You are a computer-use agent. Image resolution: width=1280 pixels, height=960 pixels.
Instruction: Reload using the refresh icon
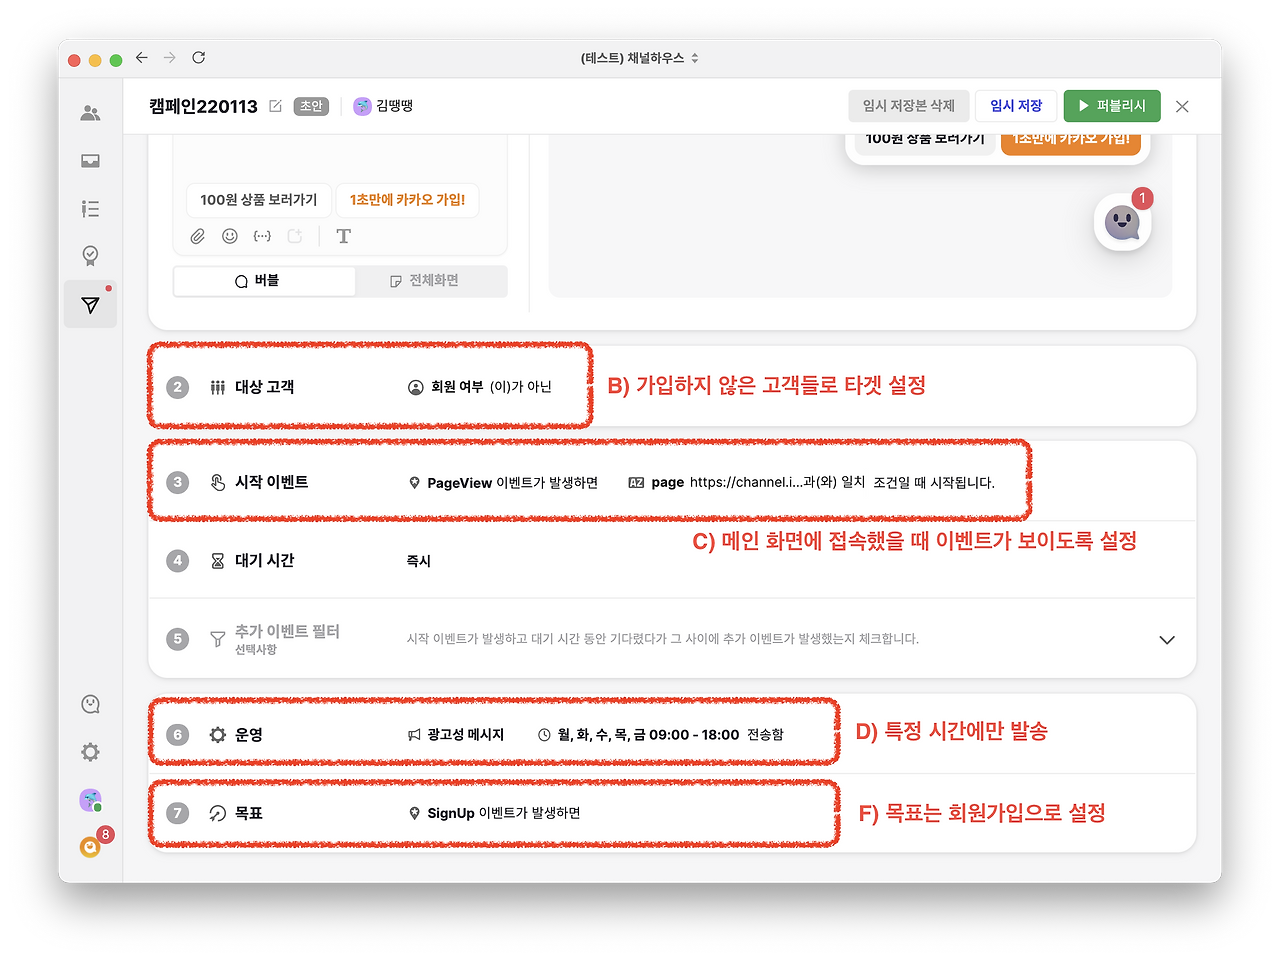pos(199,58)
